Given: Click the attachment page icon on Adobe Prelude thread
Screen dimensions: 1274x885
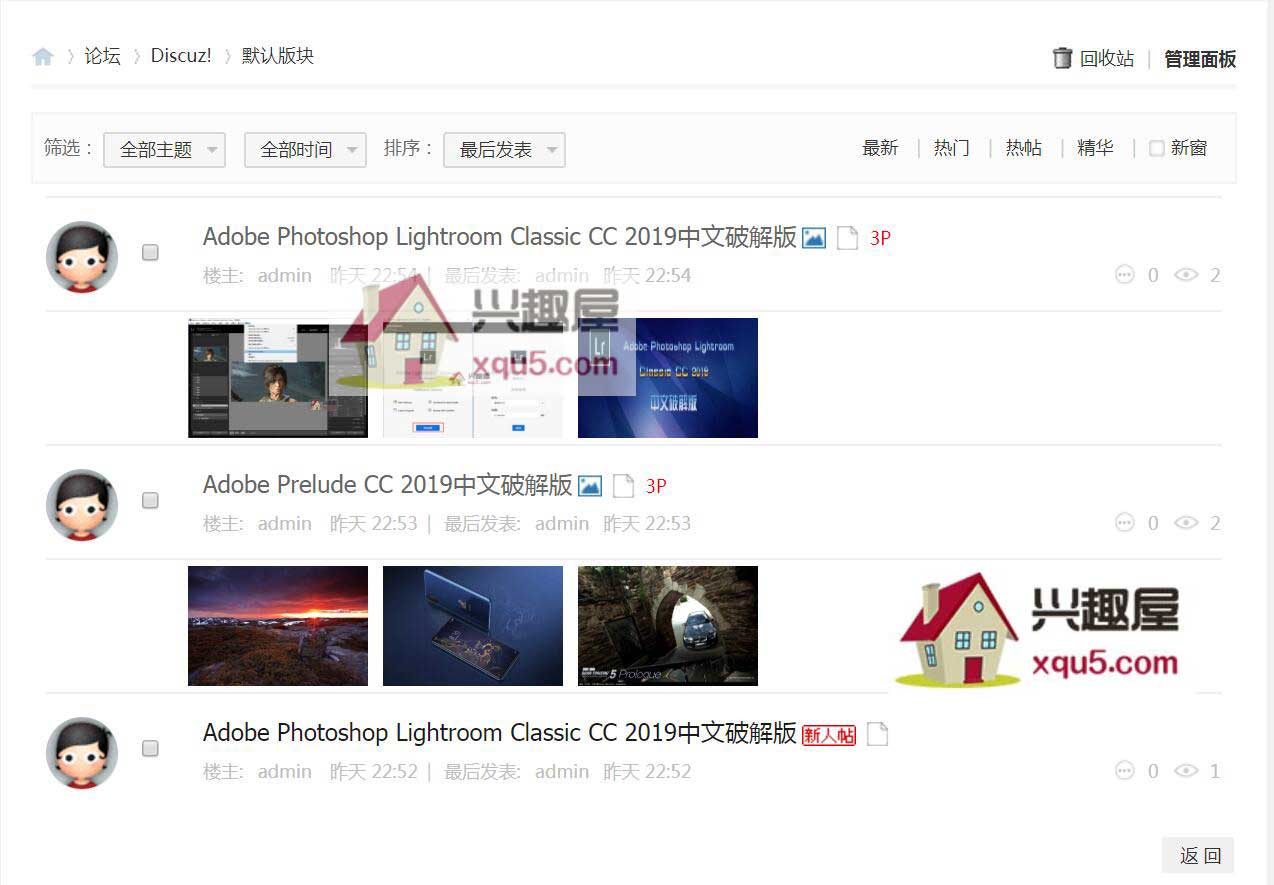Looking at the screenshot, I should point(623,486).
